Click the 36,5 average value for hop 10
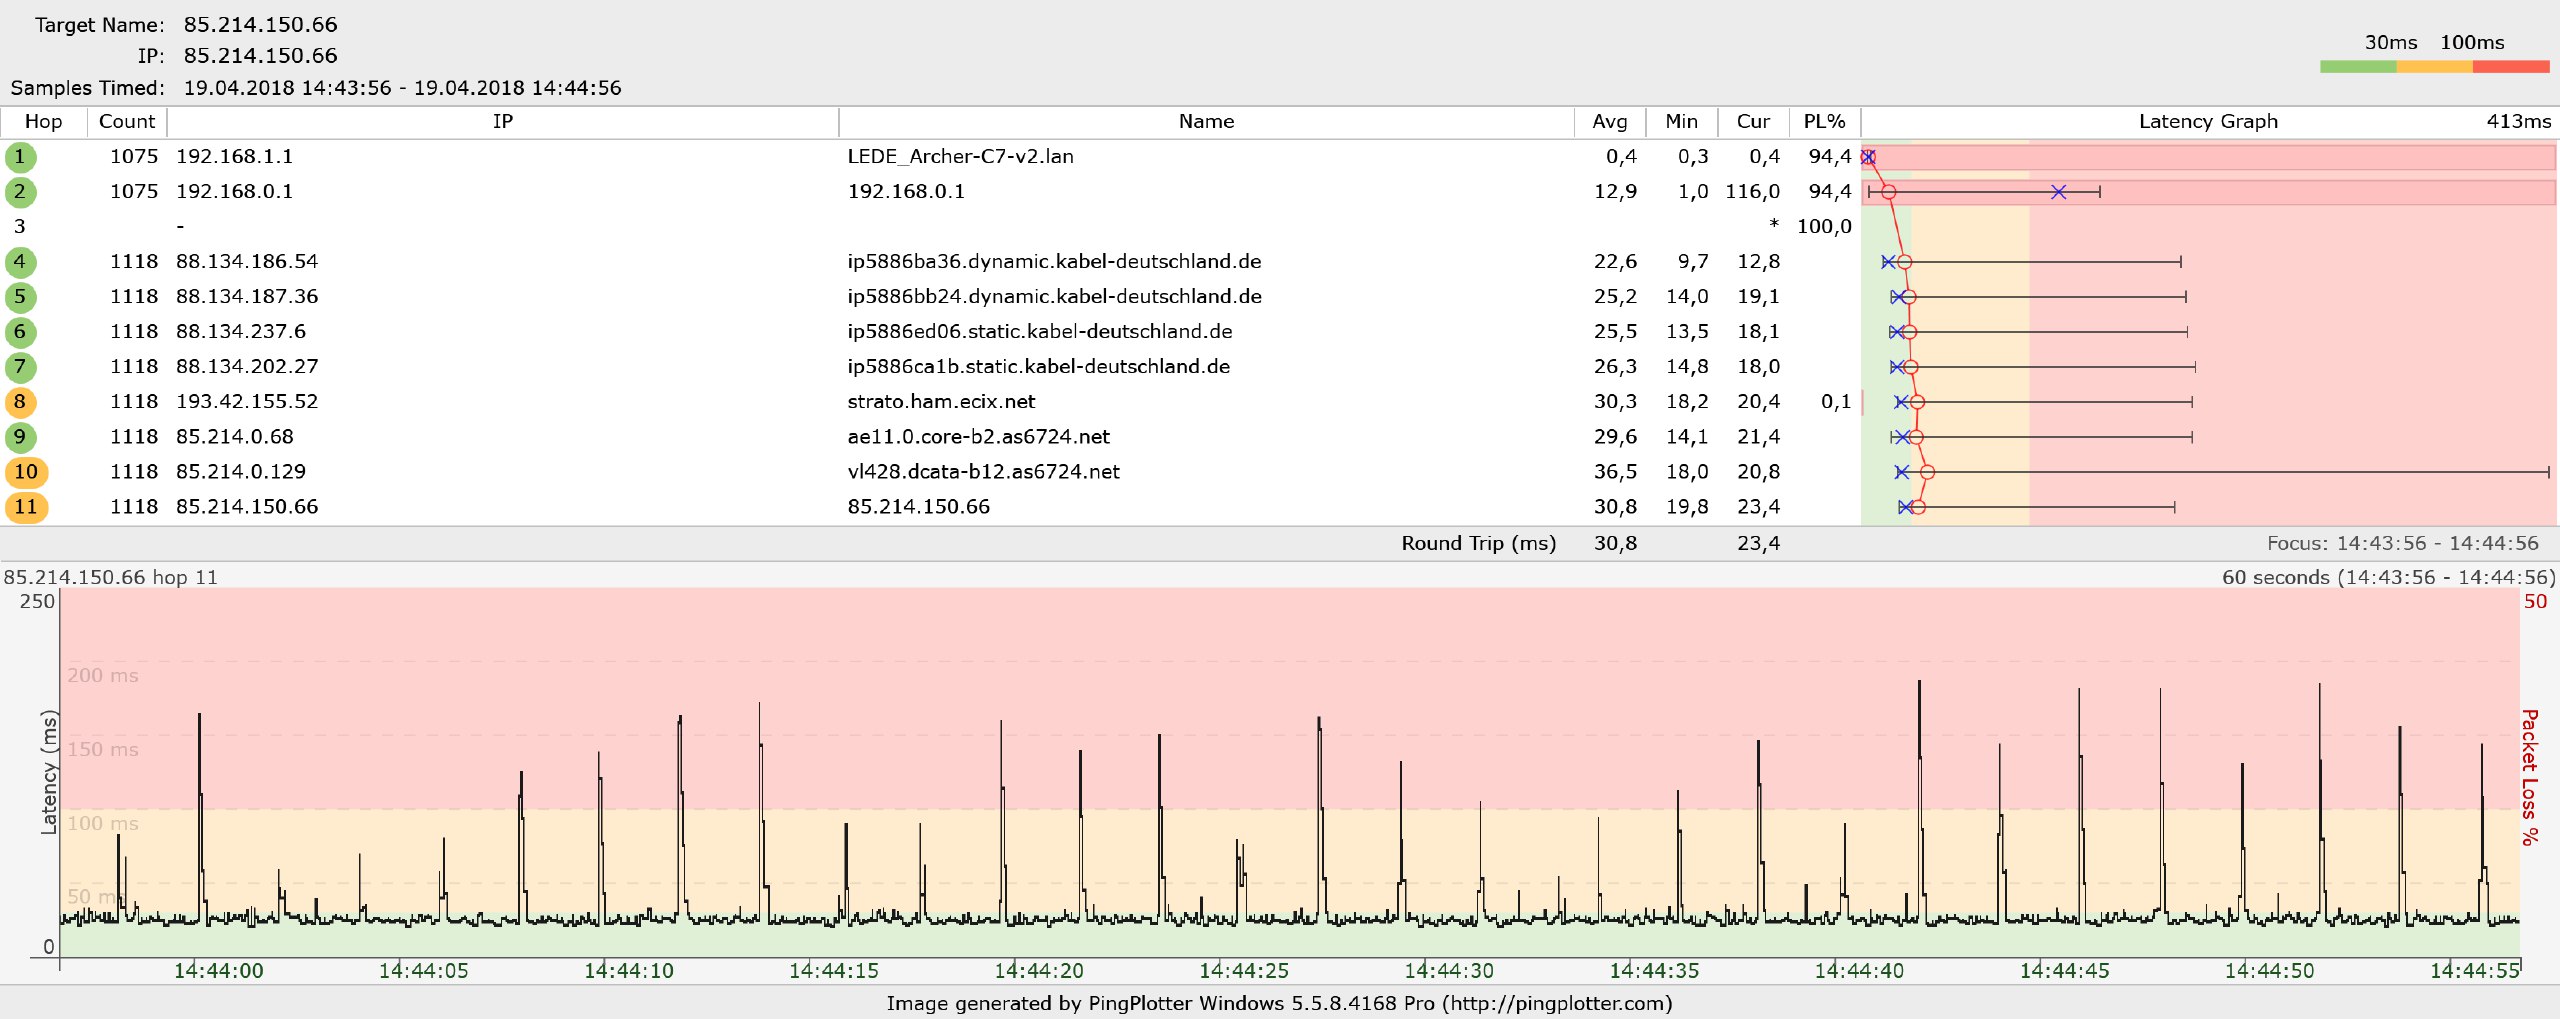This screenshot has width=2560, height=1019. coord(1615,472)
